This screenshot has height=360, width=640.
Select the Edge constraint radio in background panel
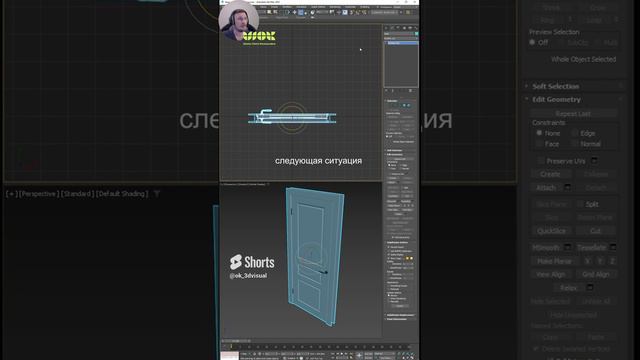[x=575, y=133]
